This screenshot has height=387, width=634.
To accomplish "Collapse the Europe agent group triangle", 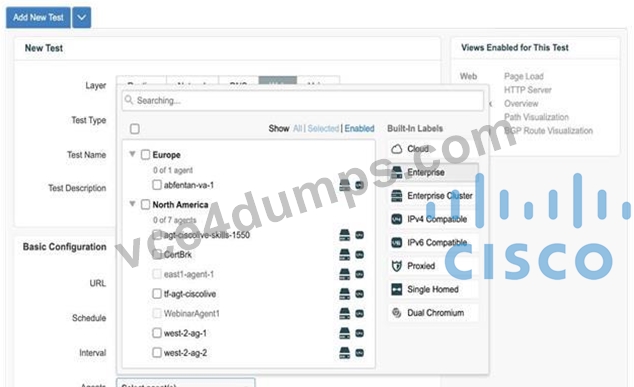I will point(132,154).
